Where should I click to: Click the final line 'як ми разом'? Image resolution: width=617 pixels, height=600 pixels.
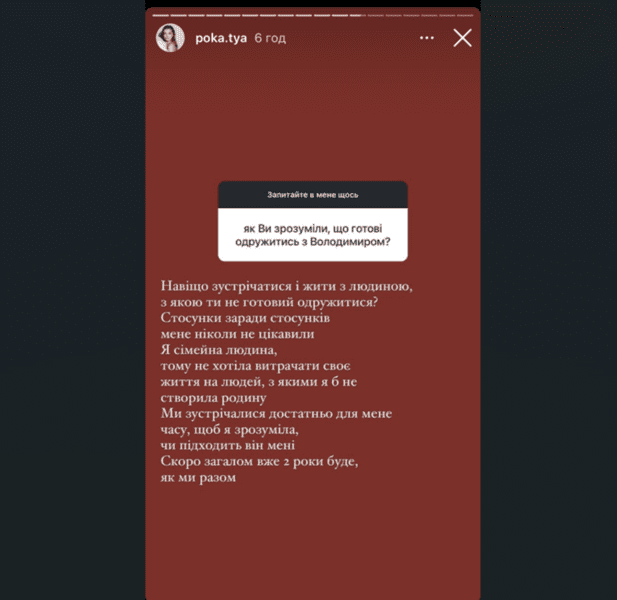[198, 477]
